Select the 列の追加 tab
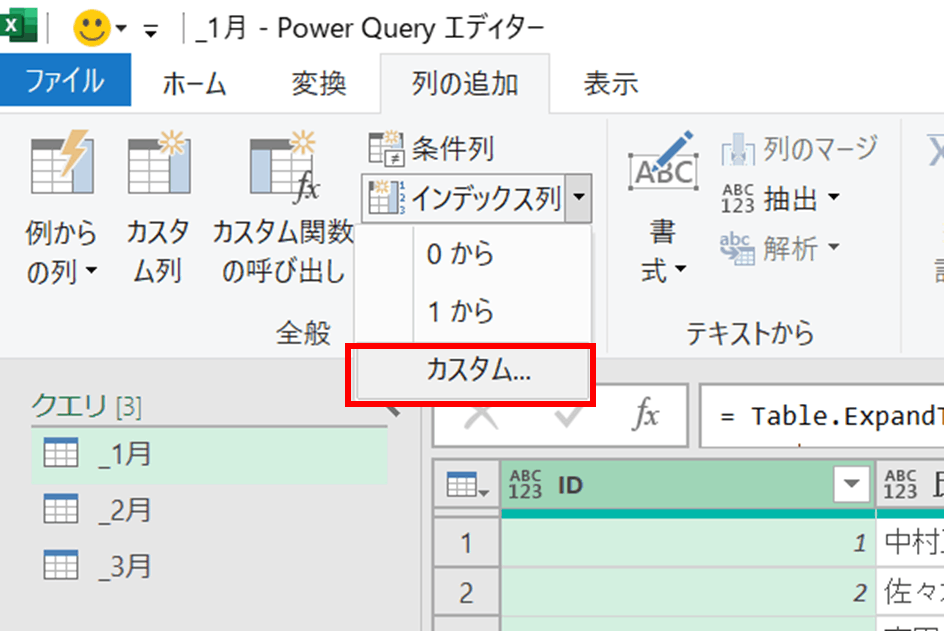The width and height of the screenshot is (944, 631). (465, 84)
